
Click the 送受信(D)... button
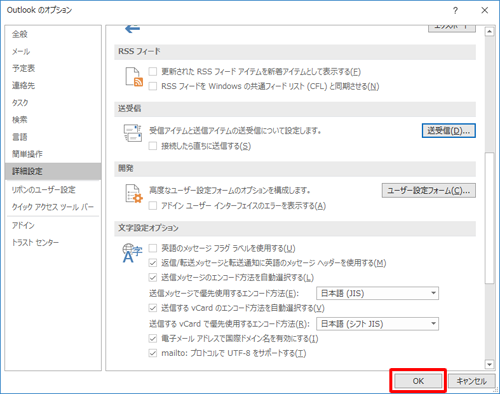tap(449, 131)
